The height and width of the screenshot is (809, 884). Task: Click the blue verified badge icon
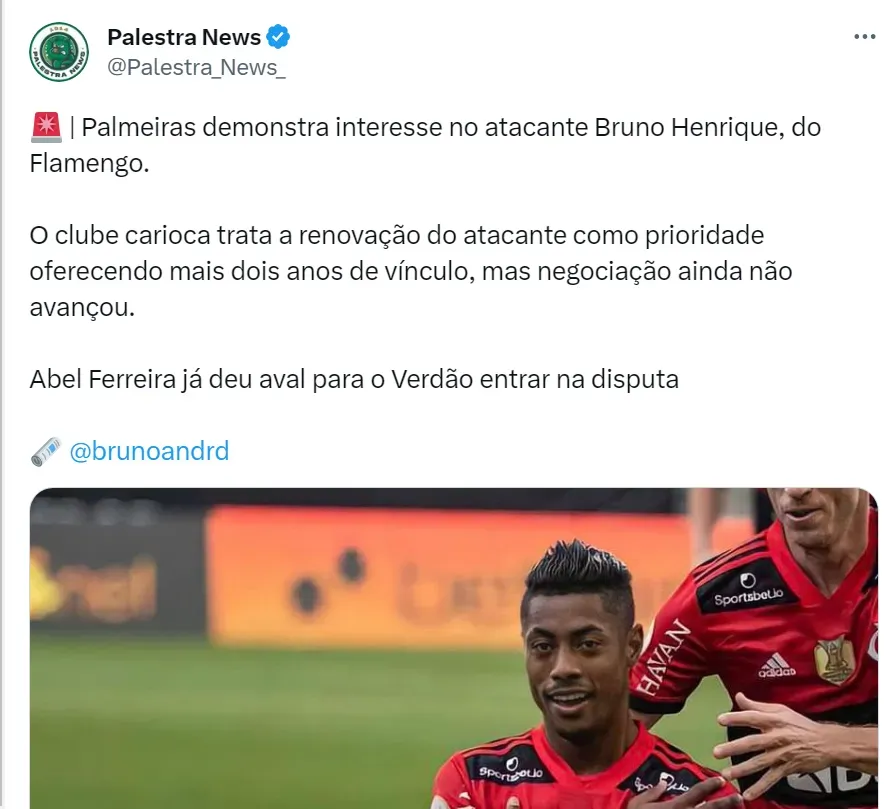pos(278,37)
